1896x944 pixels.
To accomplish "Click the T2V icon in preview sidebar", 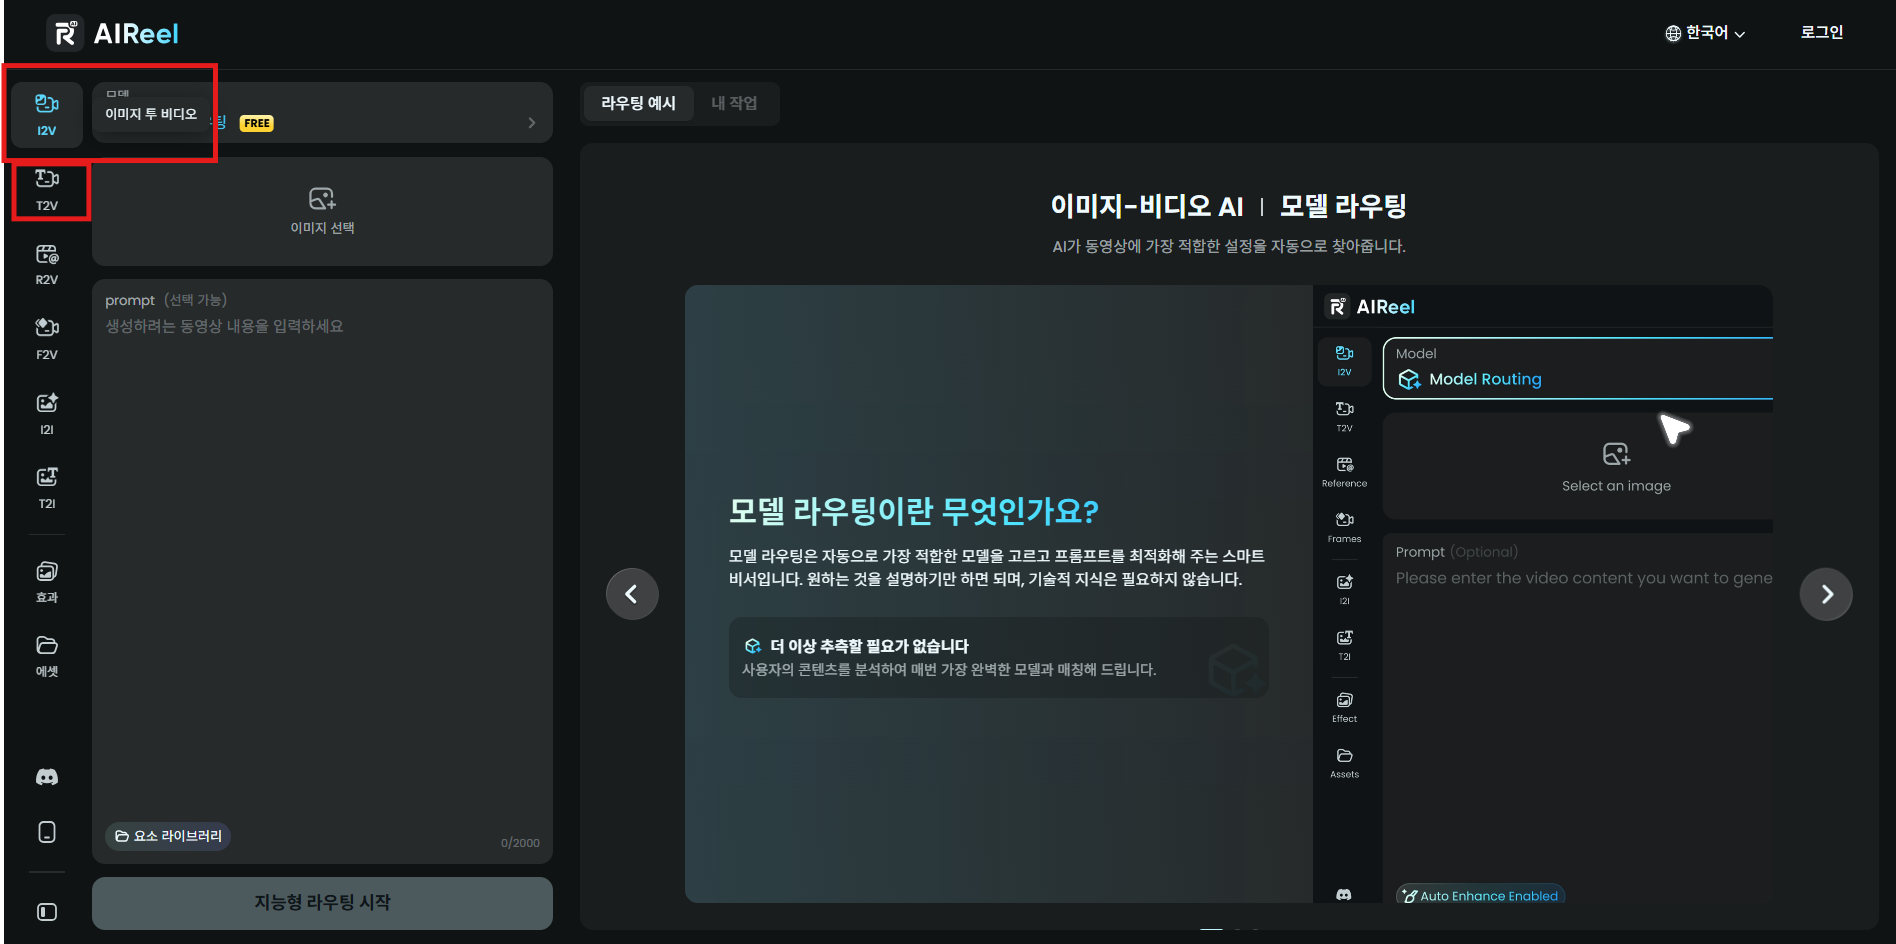I will tap(1344, 417).
